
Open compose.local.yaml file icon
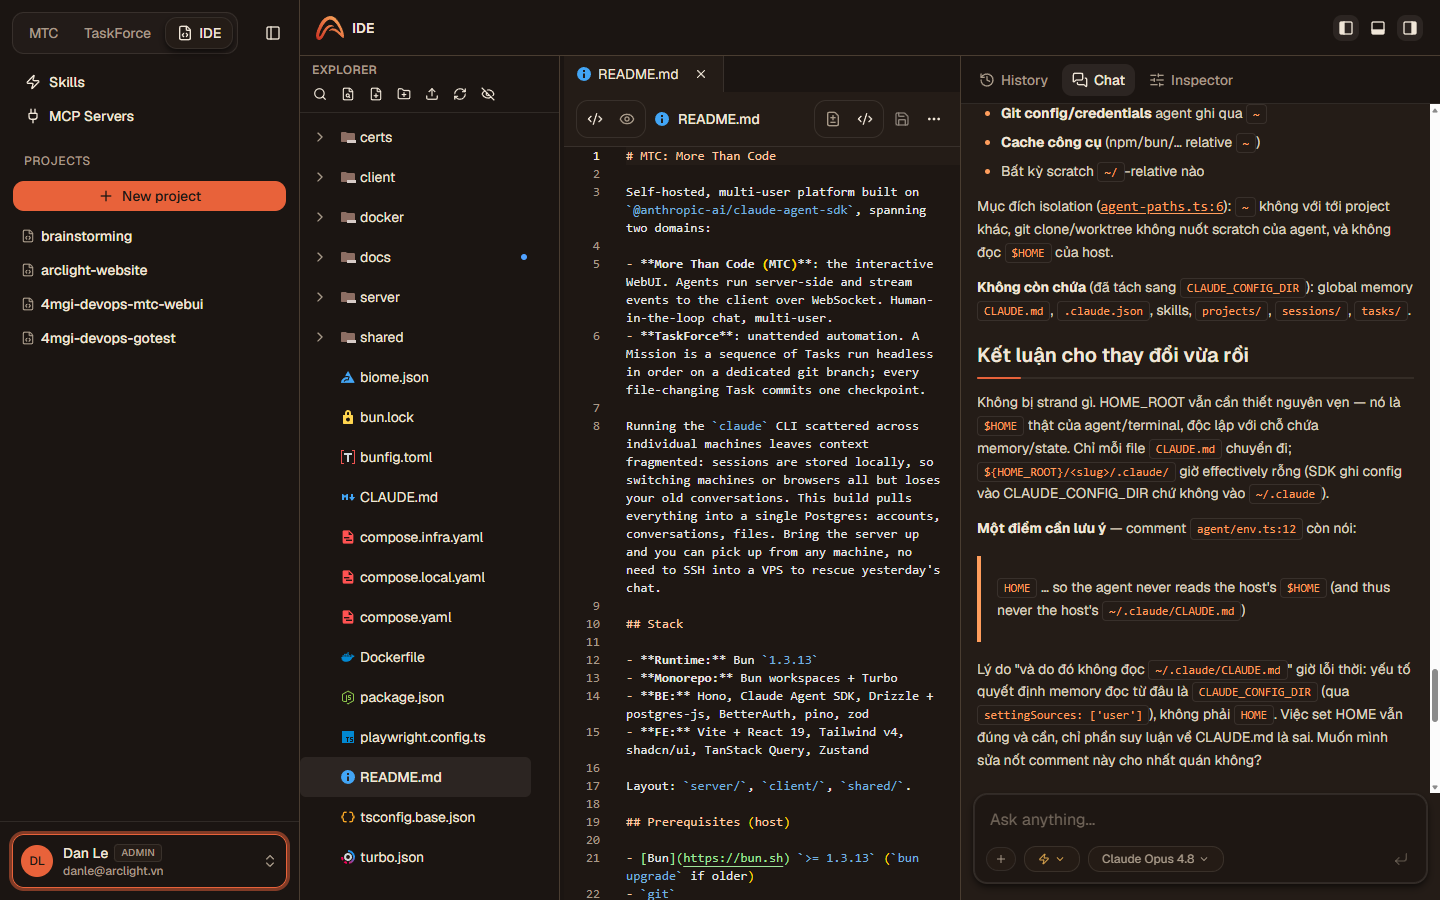pos(348,577)
